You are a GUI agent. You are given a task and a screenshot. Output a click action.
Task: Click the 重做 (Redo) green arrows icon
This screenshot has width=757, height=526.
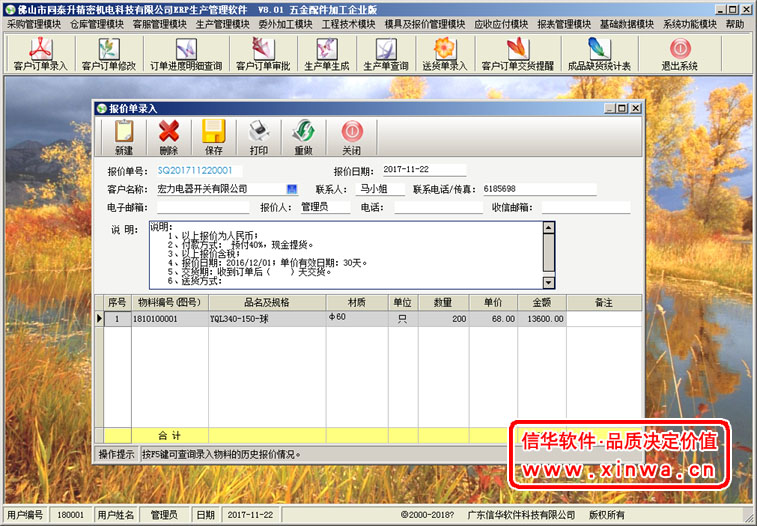click(x=303, y=136)
